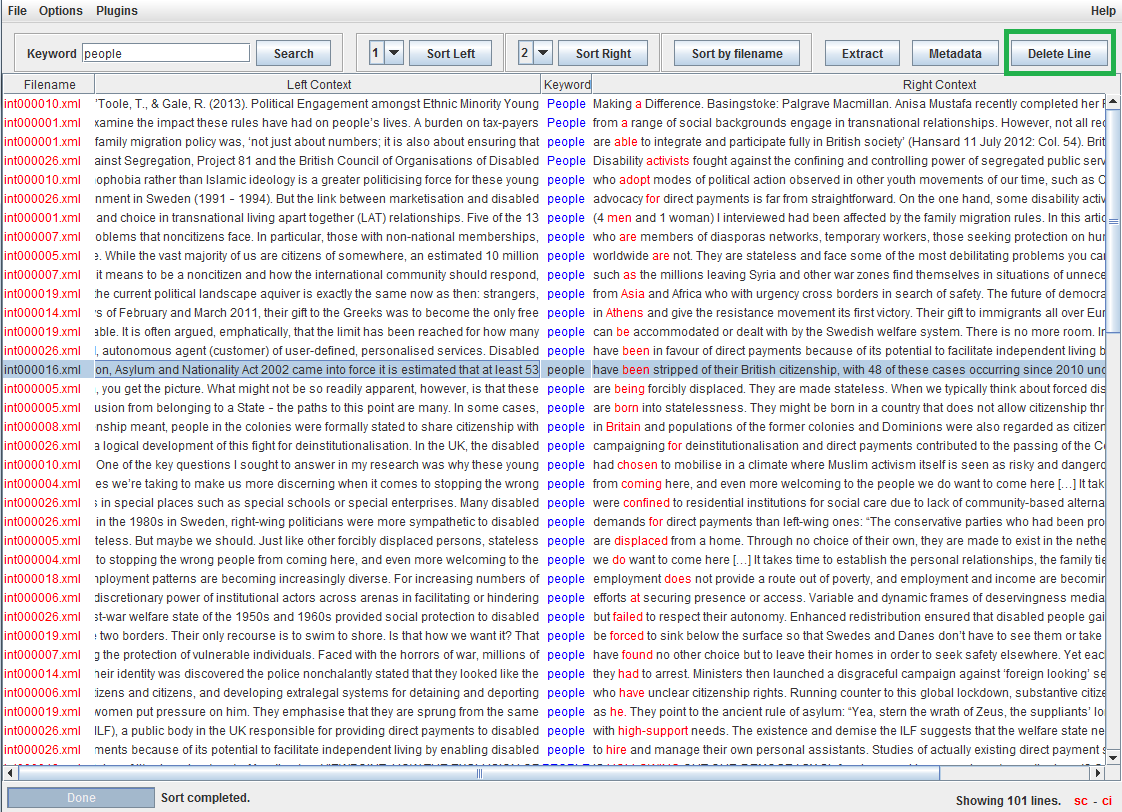Open the Help menu
The height and width of the screenshot is (812, 1122).
point(1103,11)
